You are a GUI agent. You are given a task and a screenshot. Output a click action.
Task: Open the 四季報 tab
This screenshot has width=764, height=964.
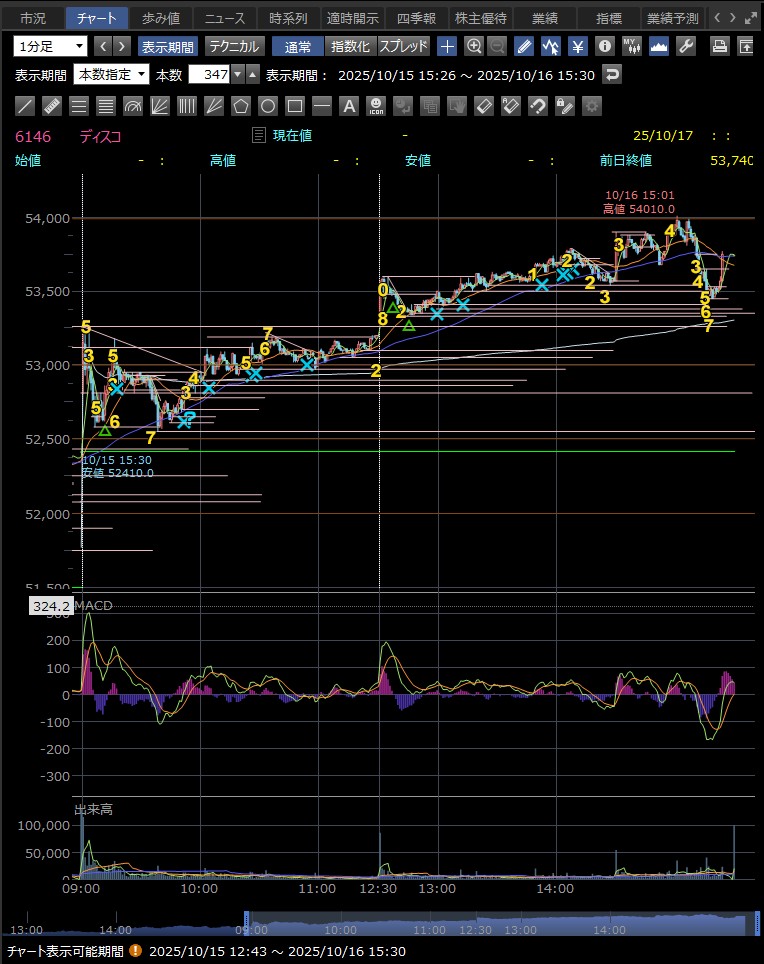click(x=415, y=18)
